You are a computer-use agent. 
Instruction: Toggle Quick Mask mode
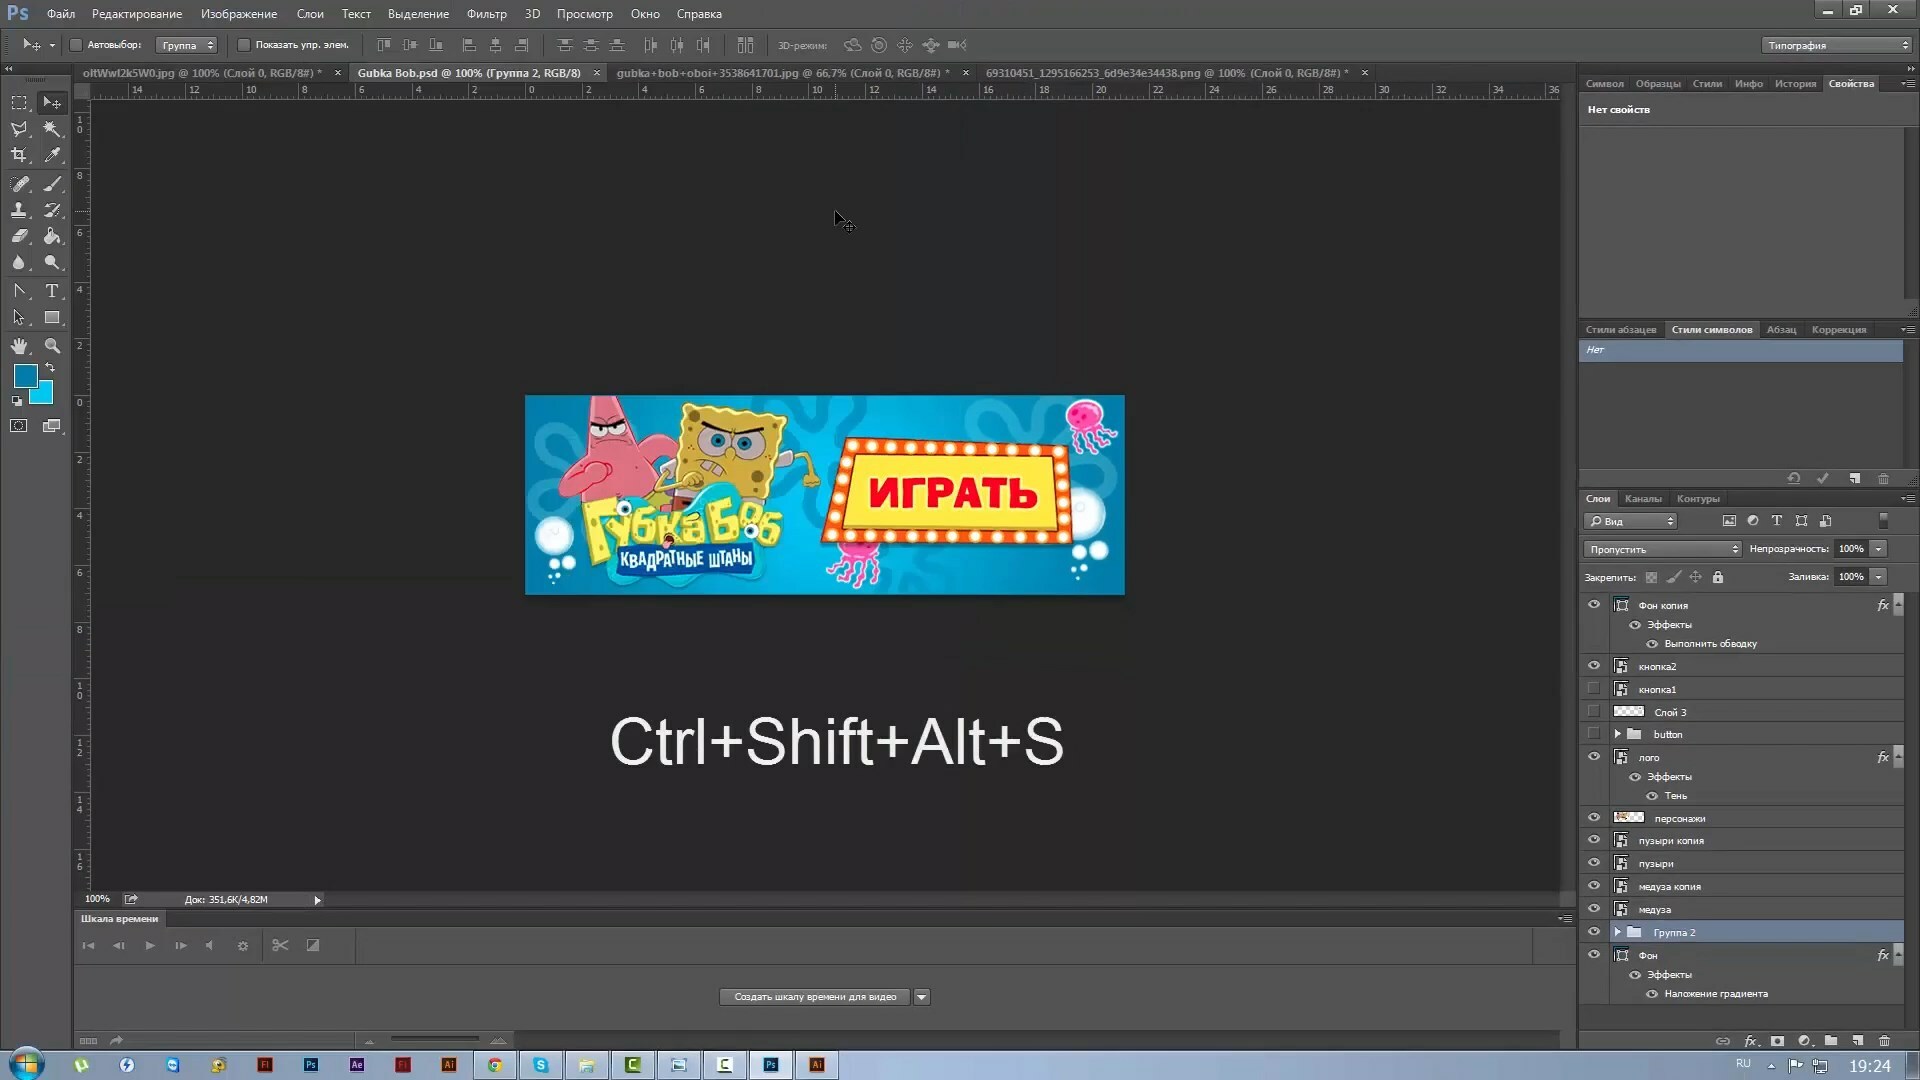click(19, 426)
